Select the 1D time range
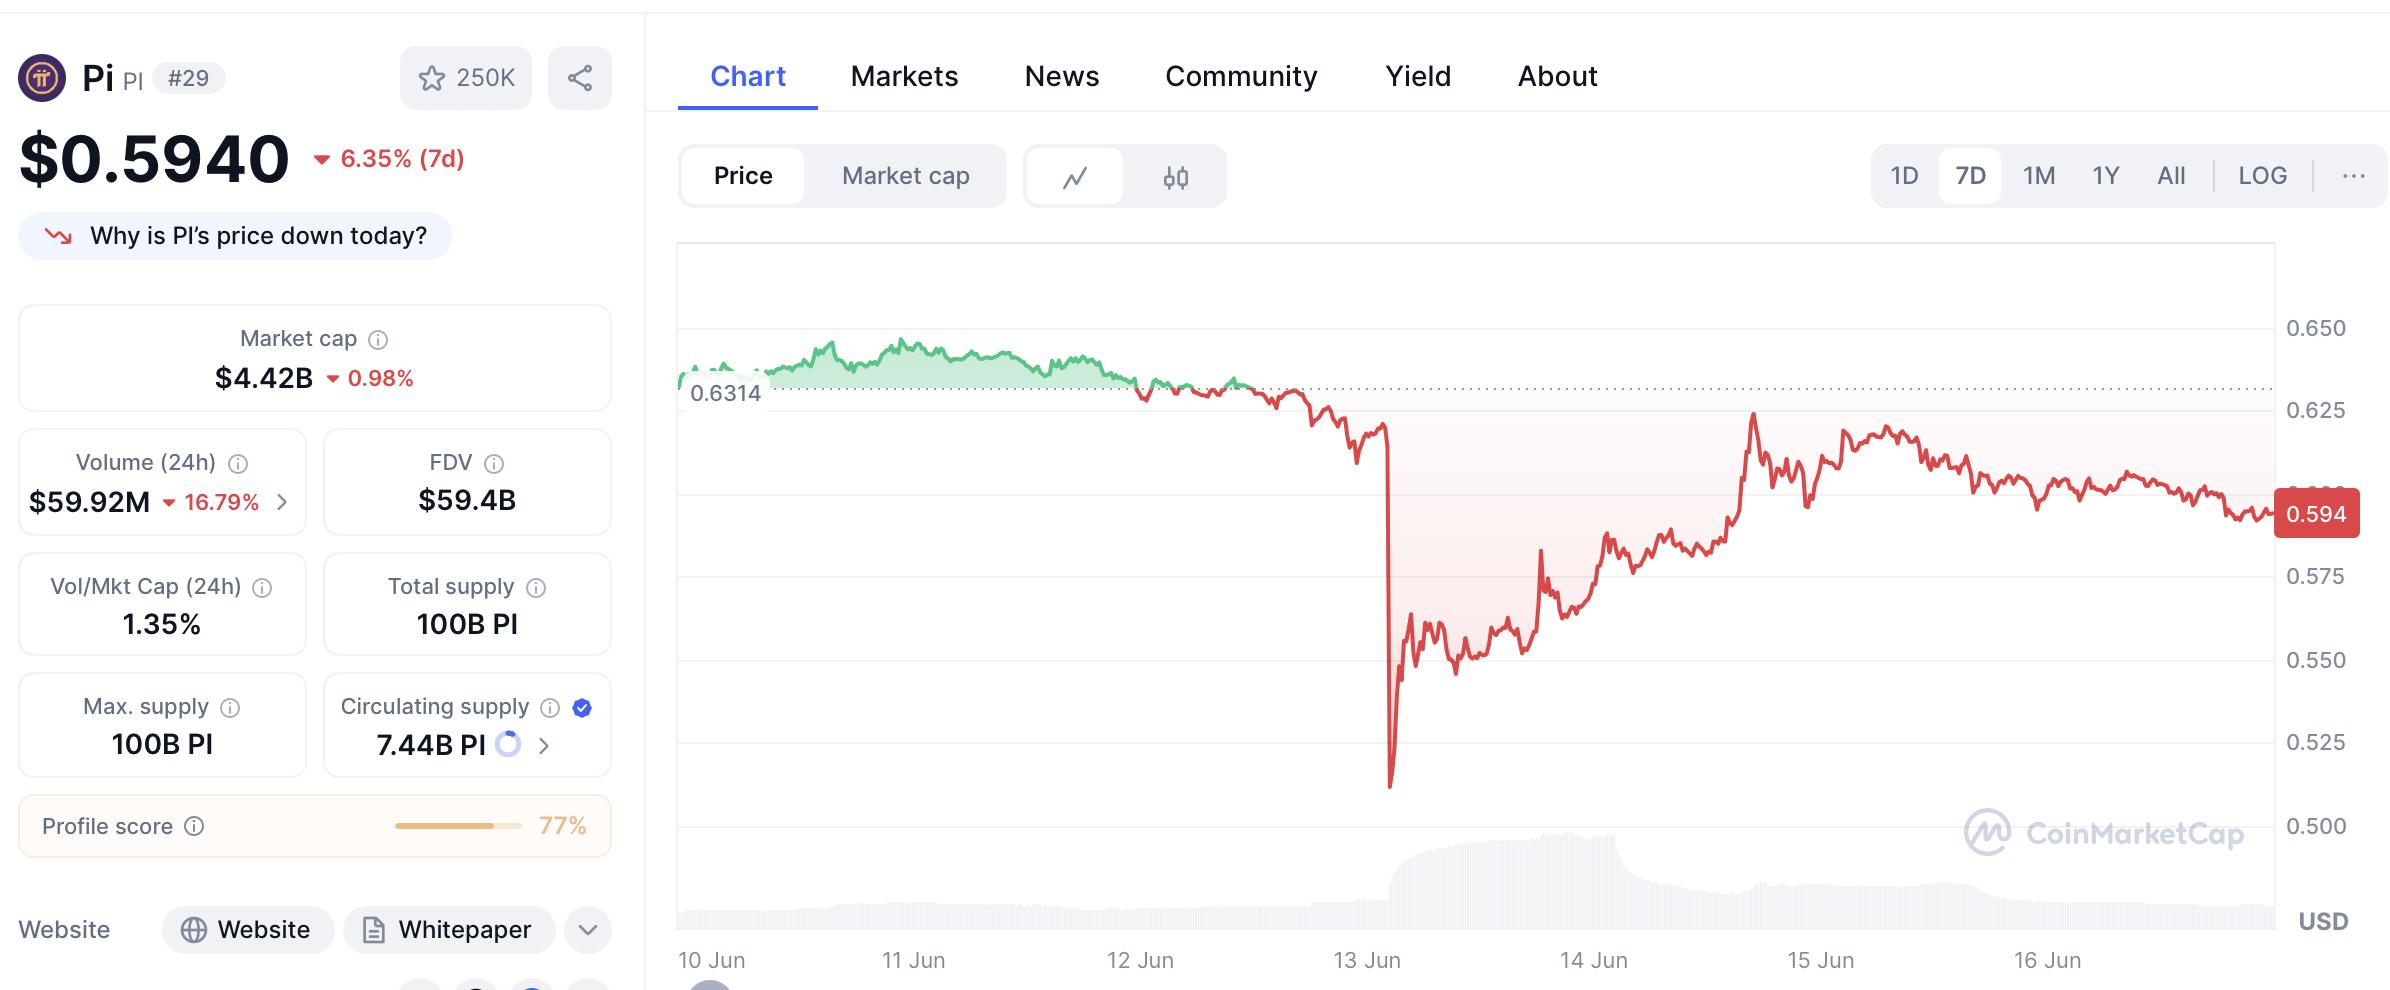2390x990 pixels. [x=1904, y=176]
